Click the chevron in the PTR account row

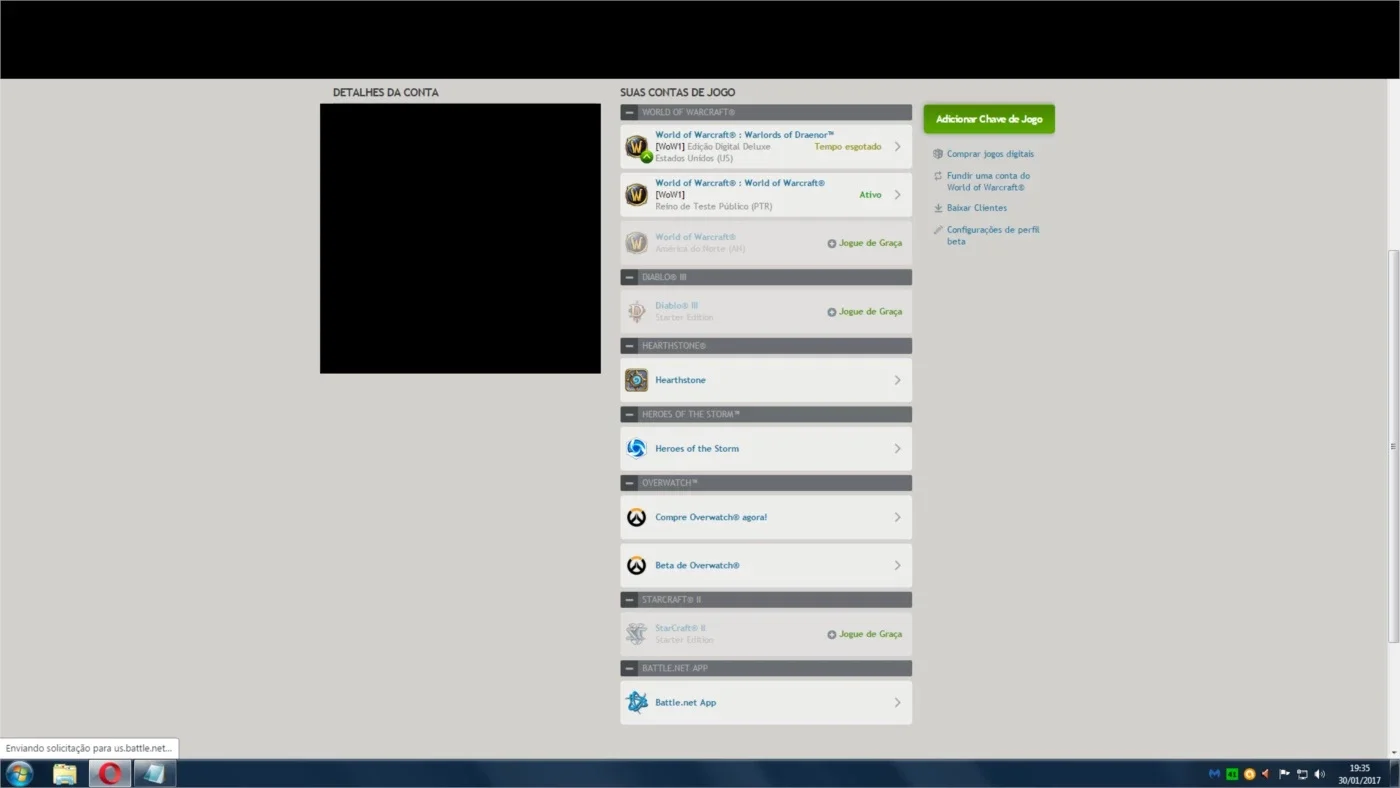point(897,195)
